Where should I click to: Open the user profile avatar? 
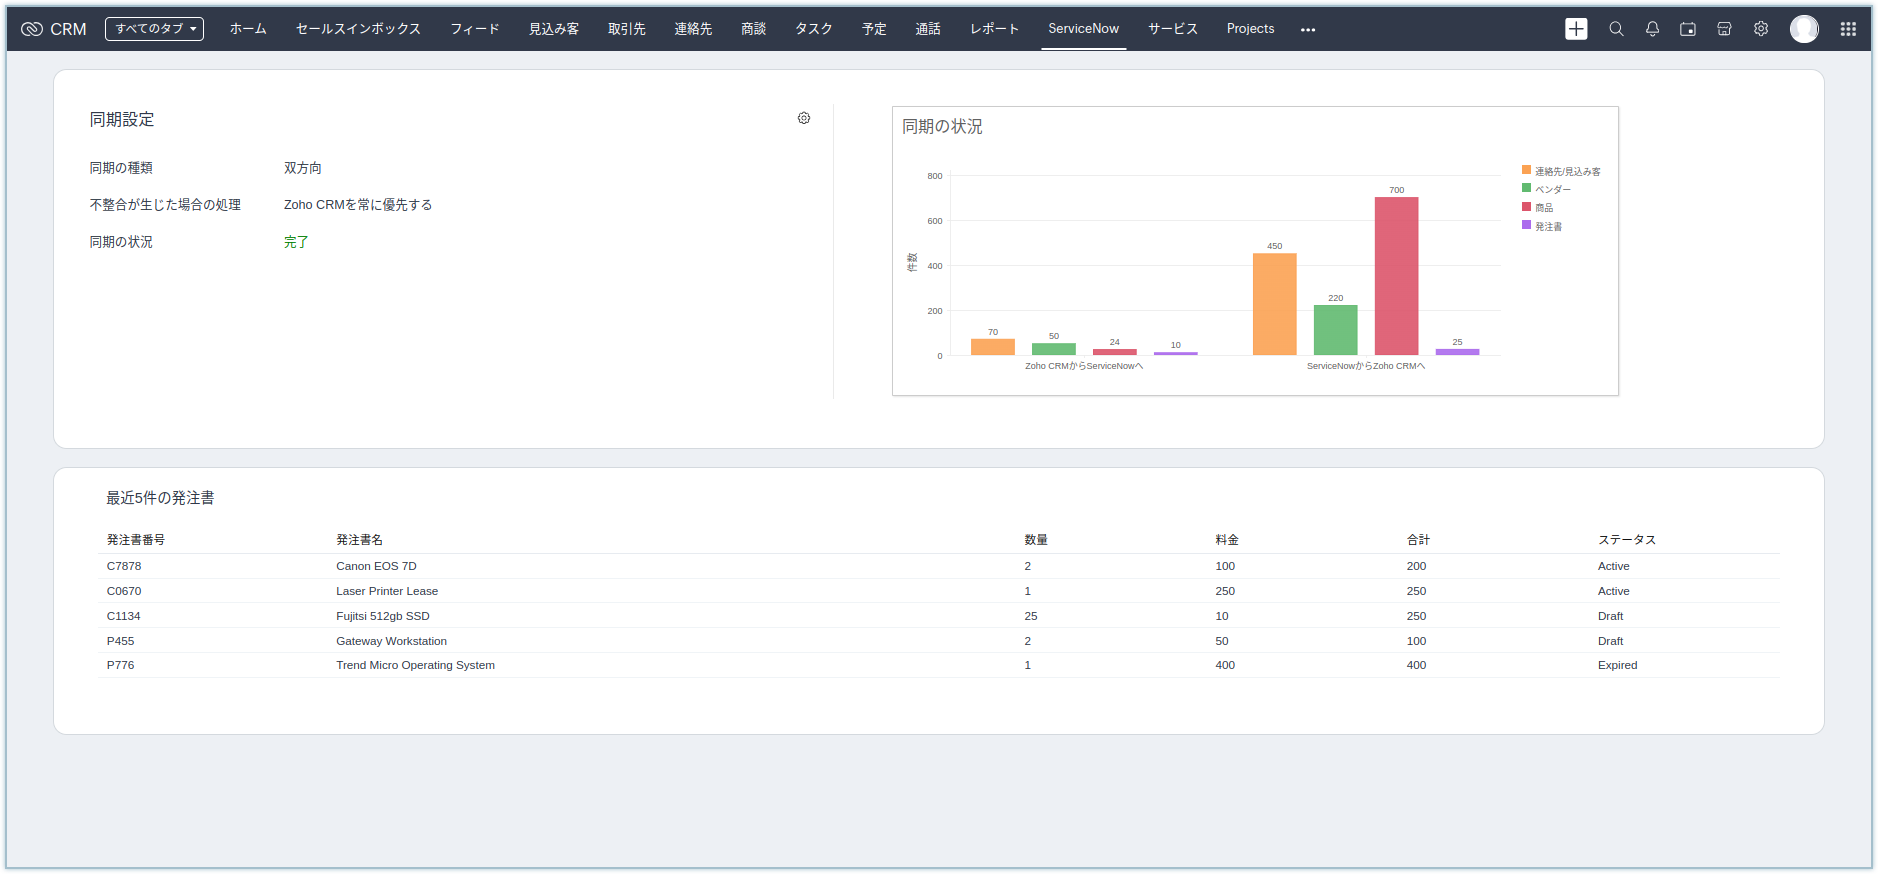(x=1804, y=29)
